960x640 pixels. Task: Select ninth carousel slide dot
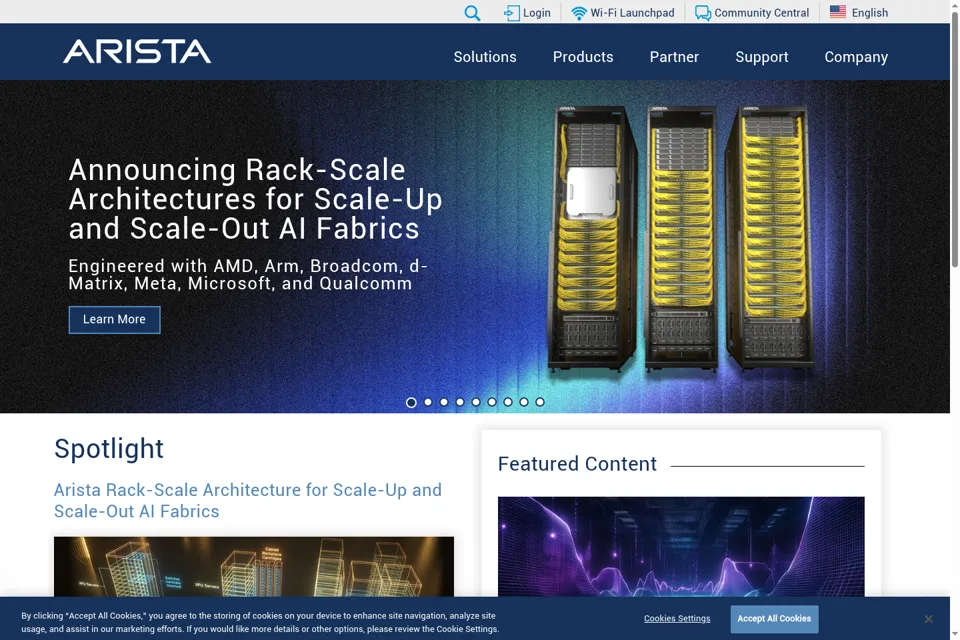tap(539, 402)
